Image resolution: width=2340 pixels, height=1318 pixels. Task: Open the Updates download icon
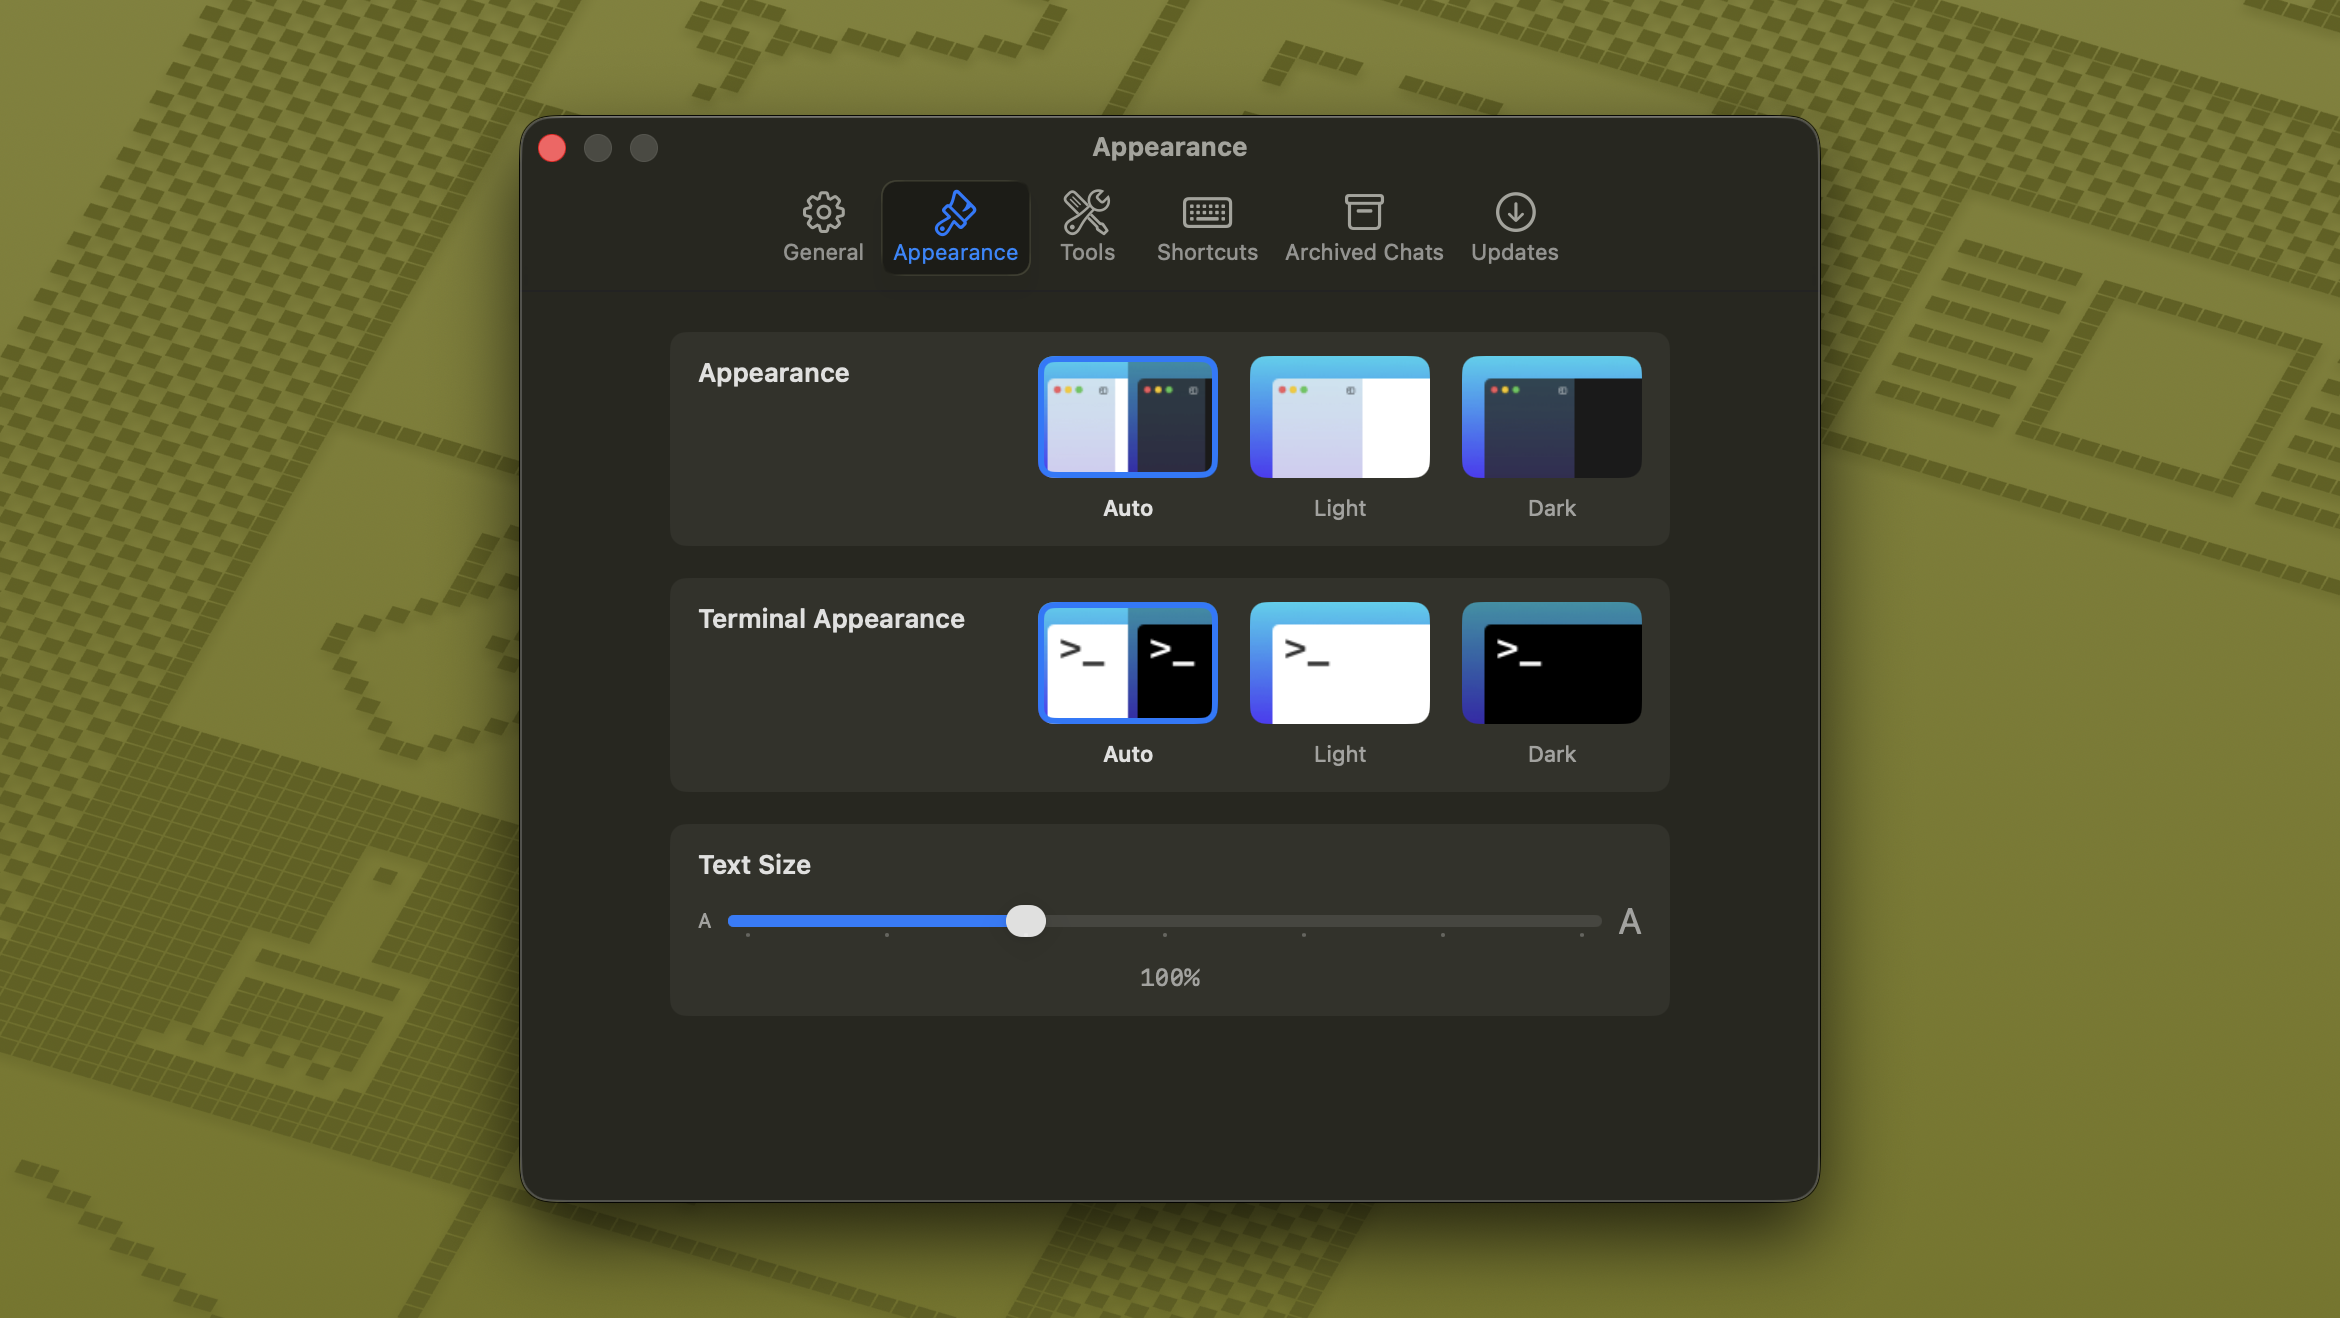[1513, 212]
